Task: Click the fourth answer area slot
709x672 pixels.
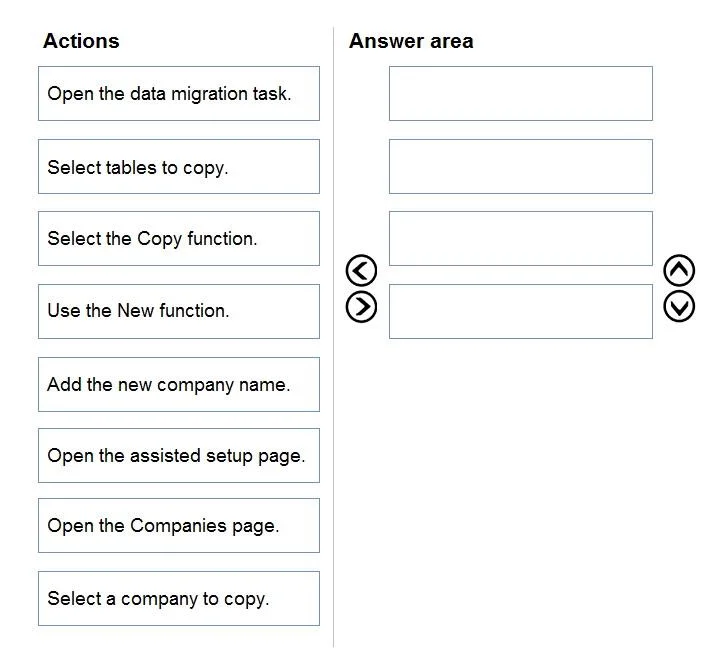Action: point(520,311)
